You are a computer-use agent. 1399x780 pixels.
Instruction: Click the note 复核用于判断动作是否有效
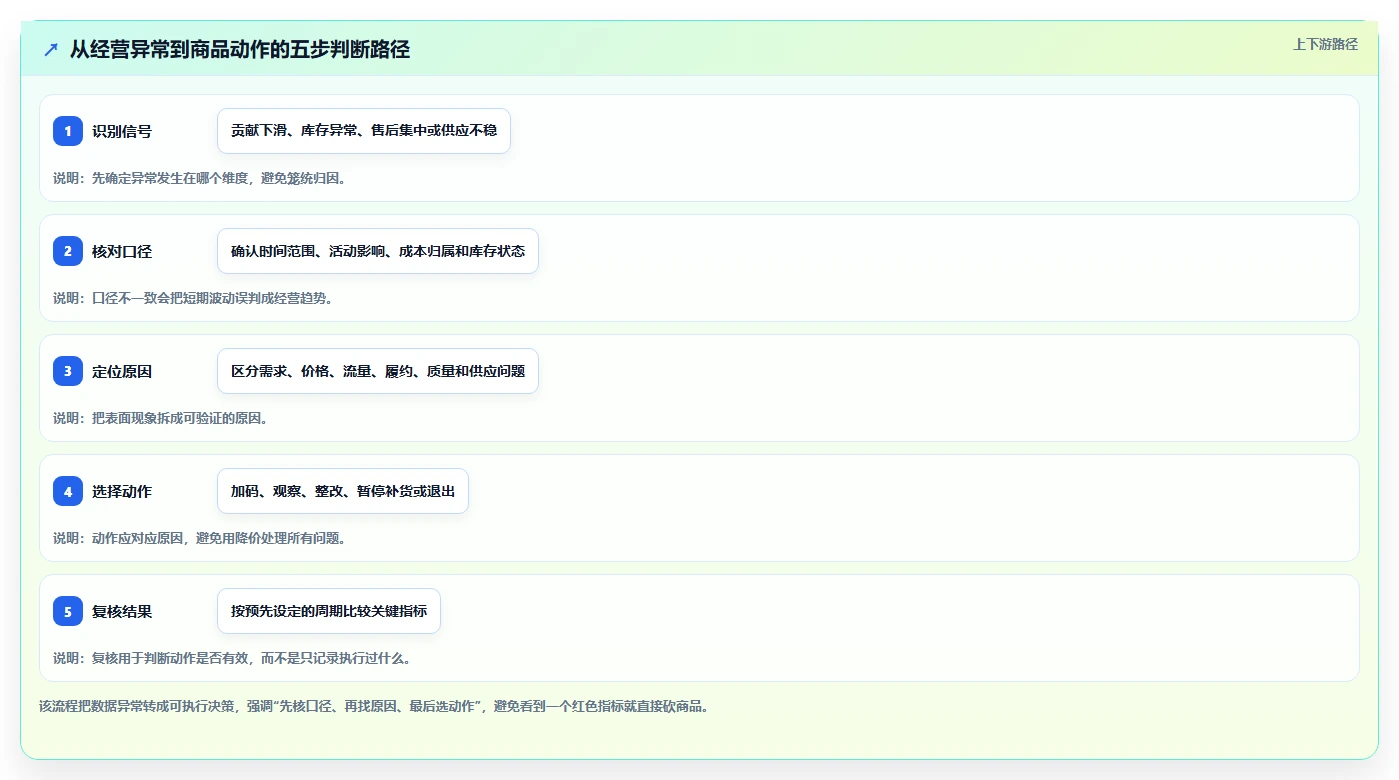pos(232,658)
